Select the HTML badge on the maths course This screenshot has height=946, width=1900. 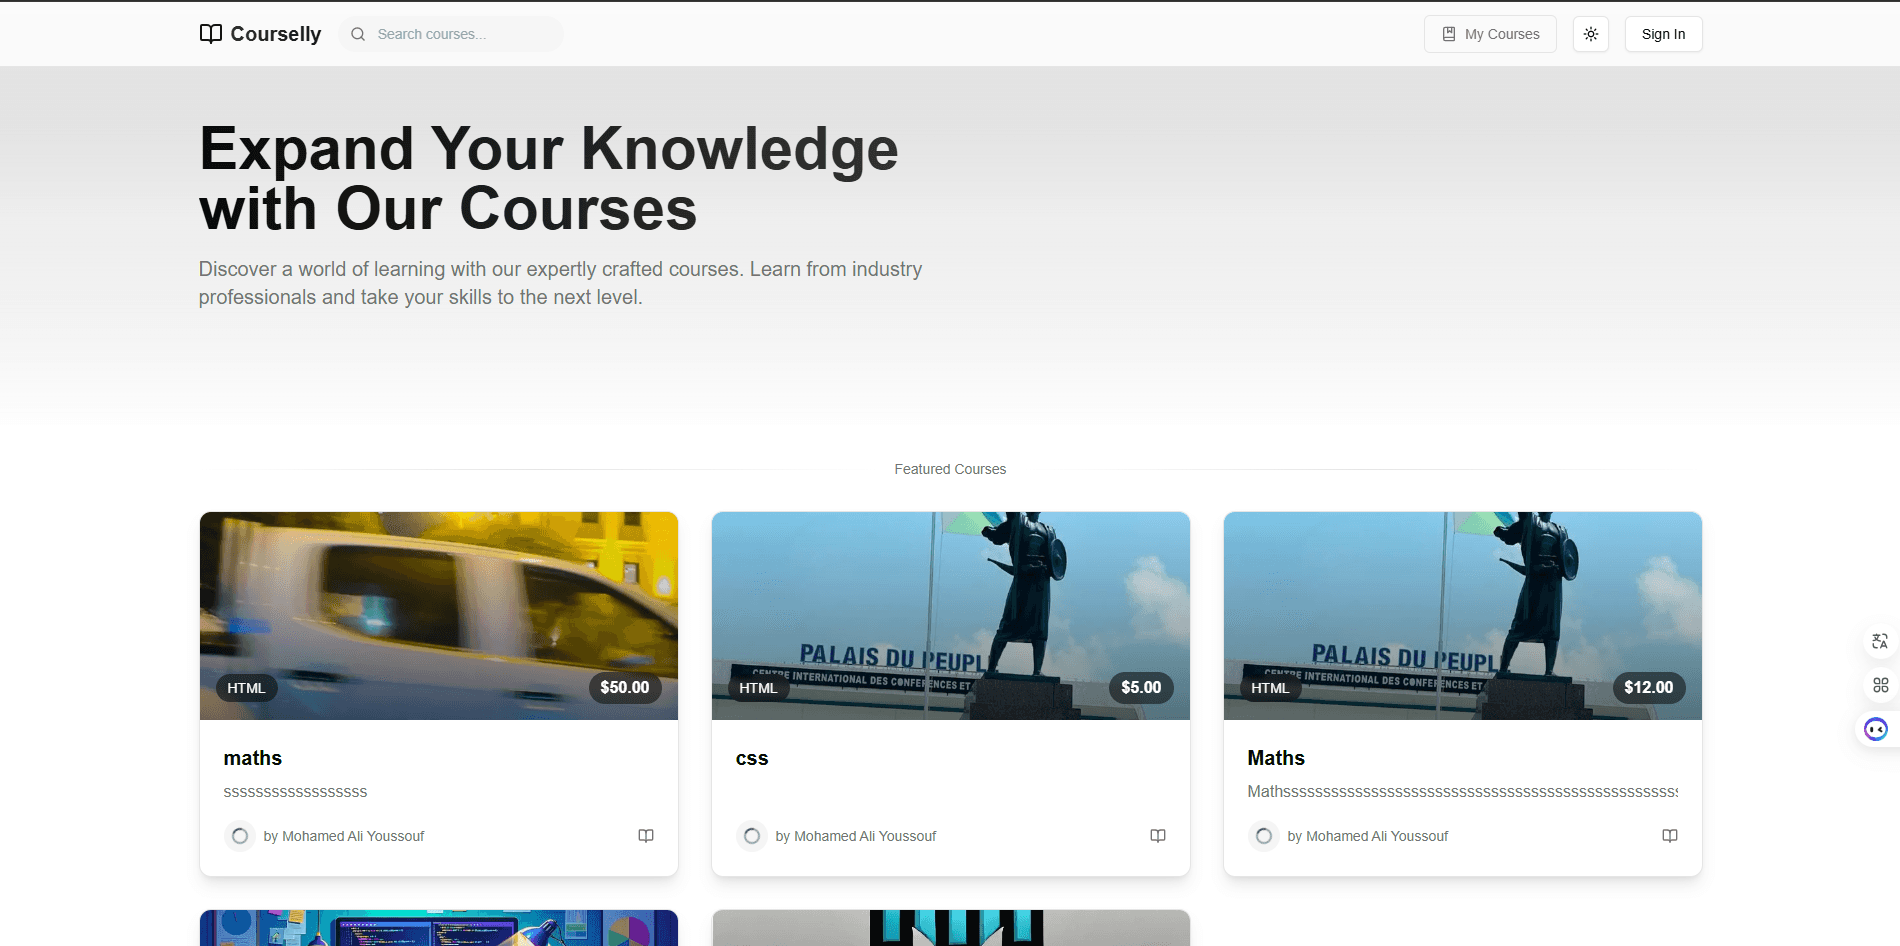point(246,688)
